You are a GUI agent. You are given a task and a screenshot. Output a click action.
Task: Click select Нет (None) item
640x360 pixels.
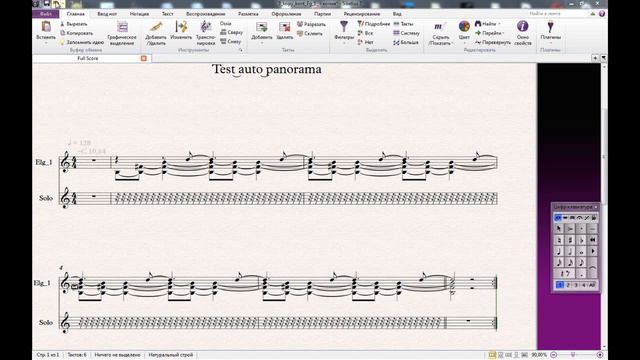365,42
